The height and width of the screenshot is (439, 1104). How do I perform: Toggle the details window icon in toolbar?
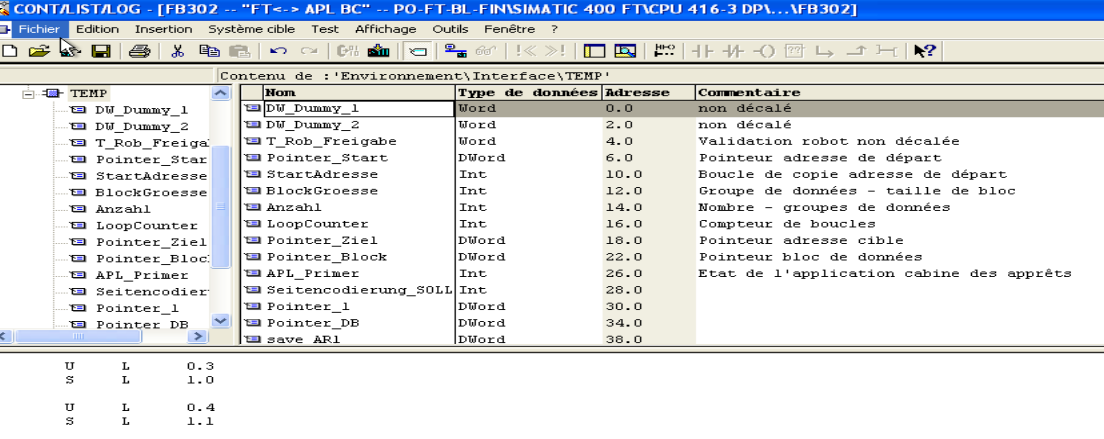pyautogui.click(x=625, y=50)
